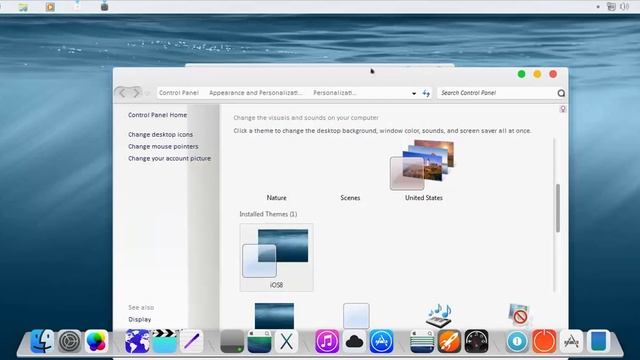This screenshot has height=360, width=640.
Task: Click the Control Panel breadcrumb
Action: point(179,93)
